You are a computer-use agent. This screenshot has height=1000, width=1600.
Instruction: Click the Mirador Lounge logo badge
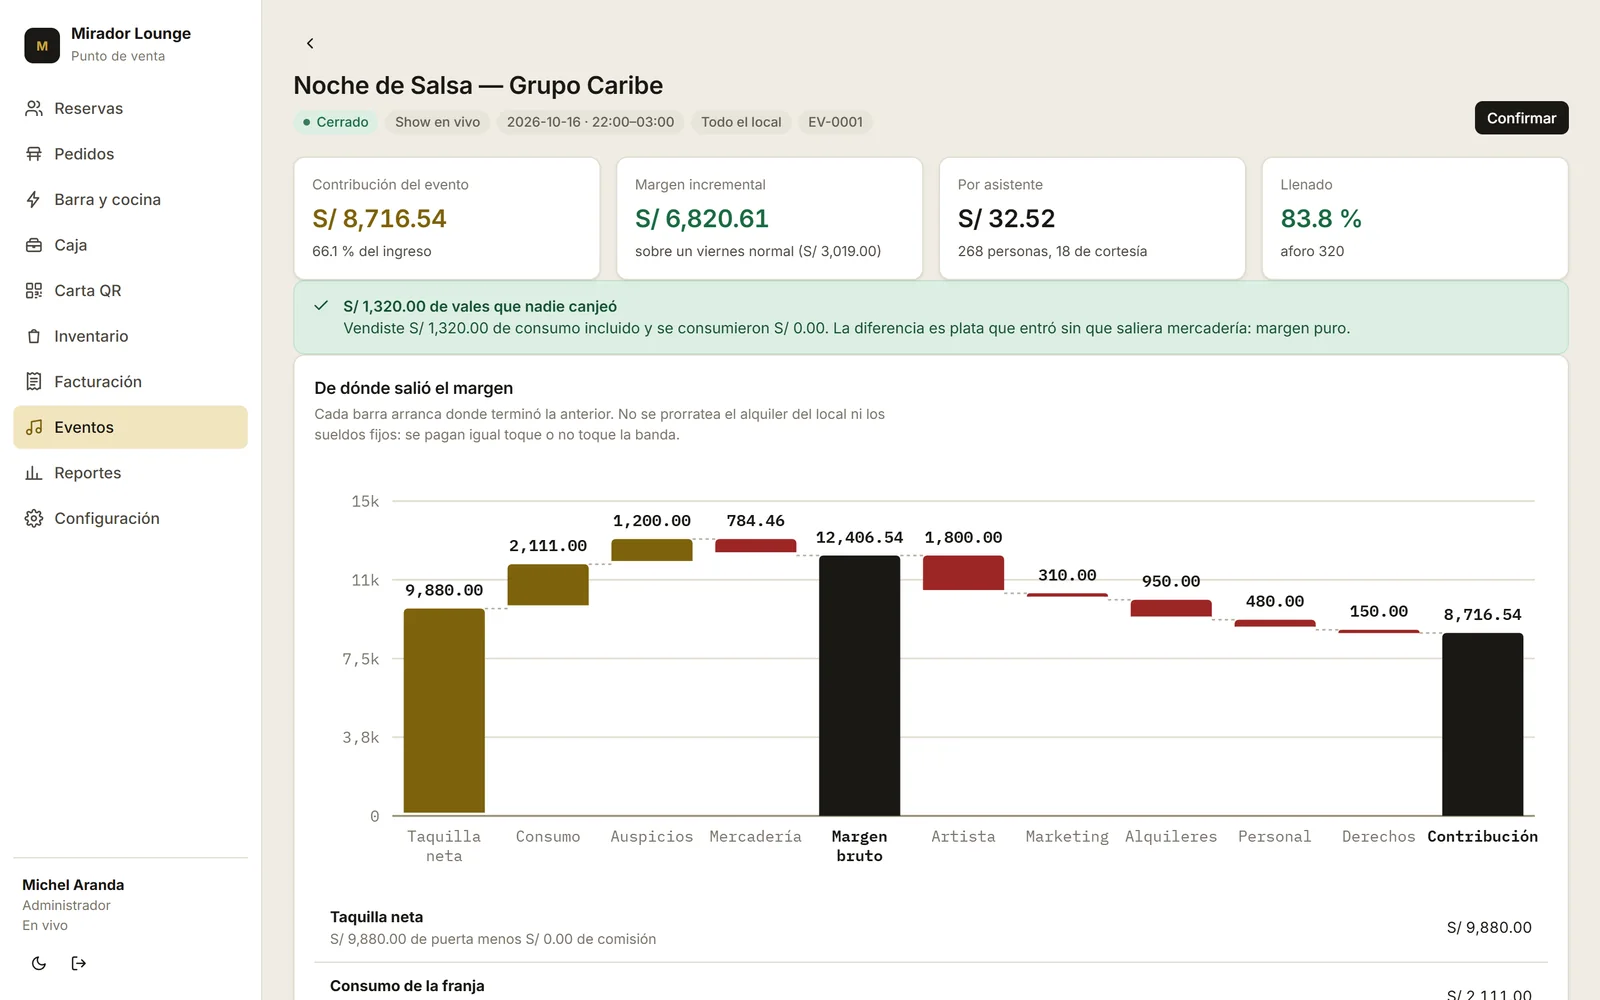42,45
